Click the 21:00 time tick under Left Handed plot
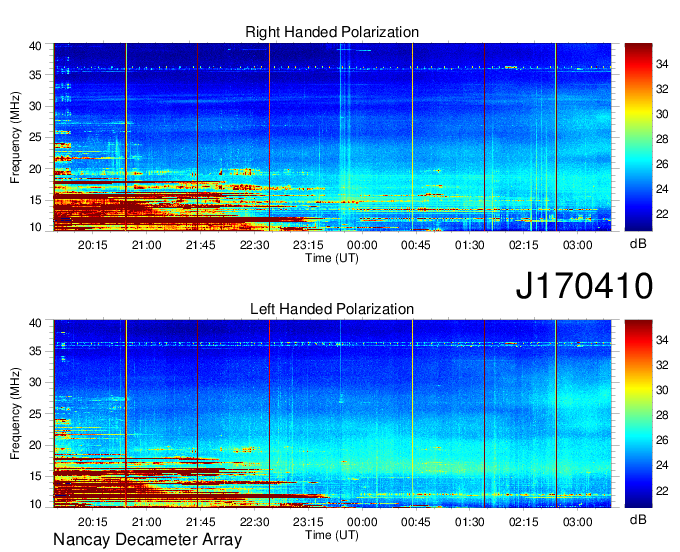The height and width of the screenshot is (552, 680). (147, 522)
